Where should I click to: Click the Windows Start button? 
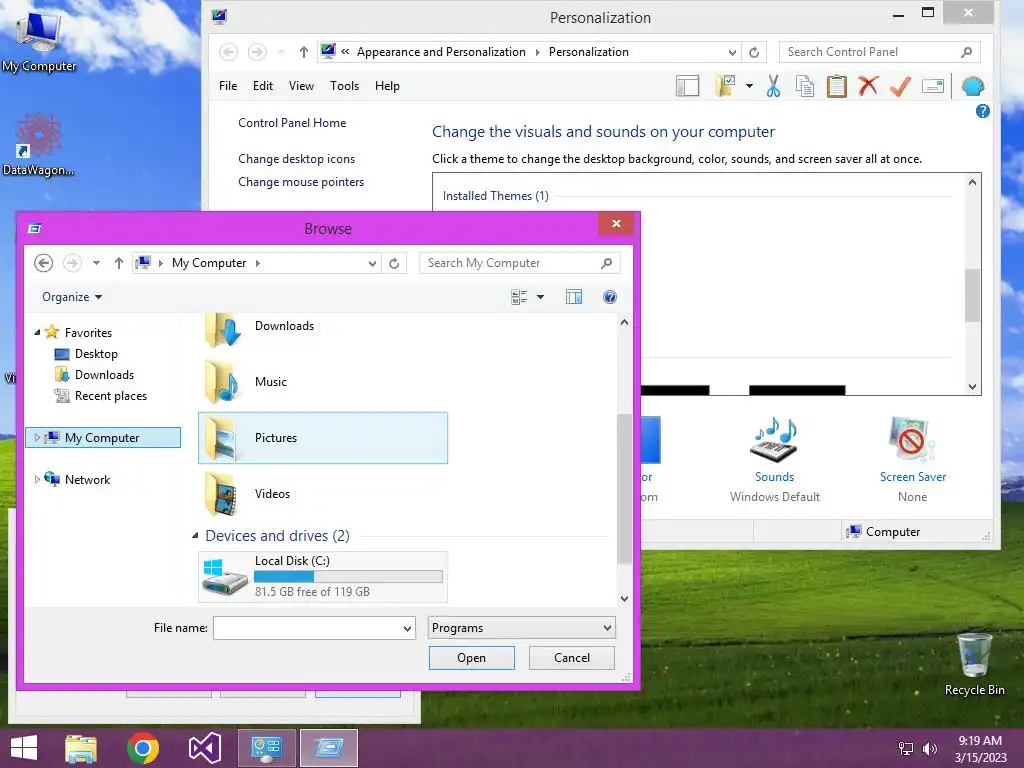click(24, 748)
